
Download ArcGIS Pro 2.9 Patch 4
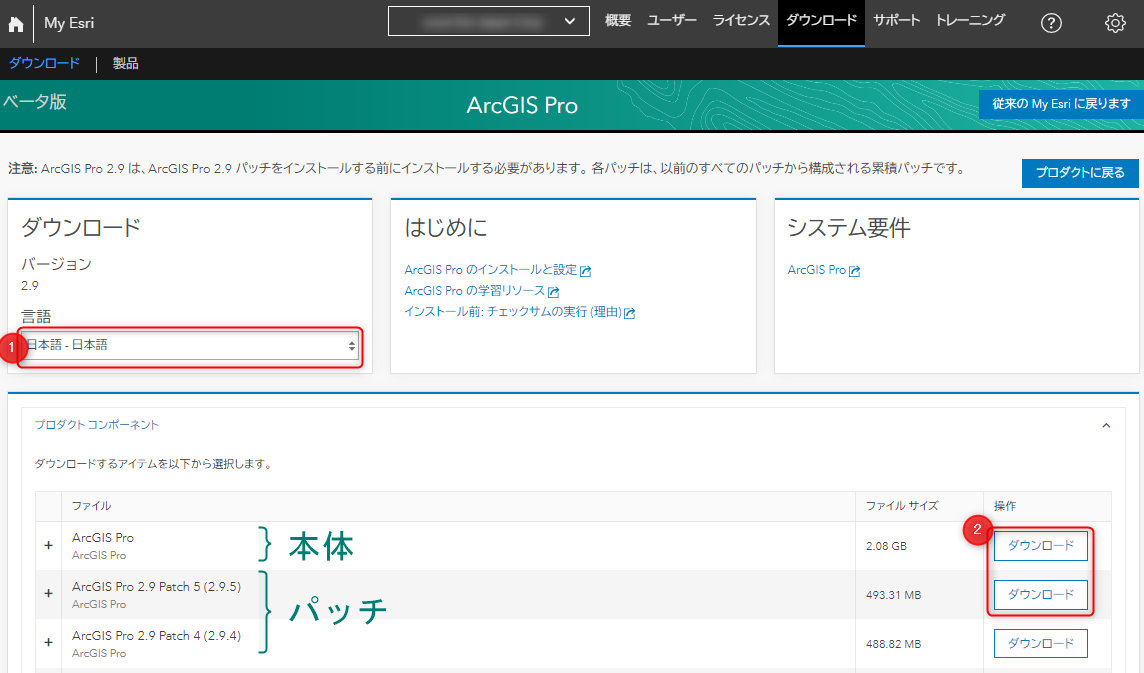click(x=1040, y=644)
